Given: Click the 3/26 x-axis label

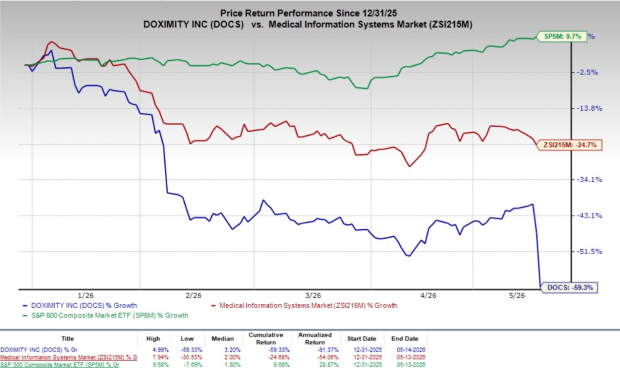Looking at the screenshot, I should tap(313, 295).
